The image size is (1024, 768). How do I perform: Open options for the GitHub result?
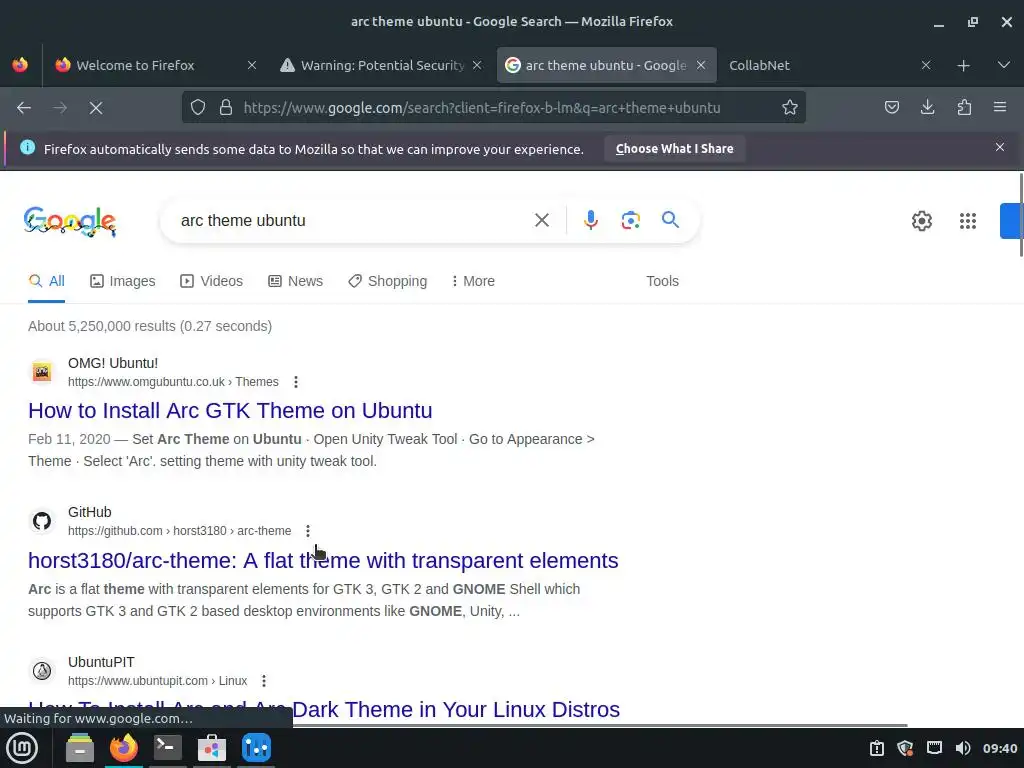coord(308,531)
